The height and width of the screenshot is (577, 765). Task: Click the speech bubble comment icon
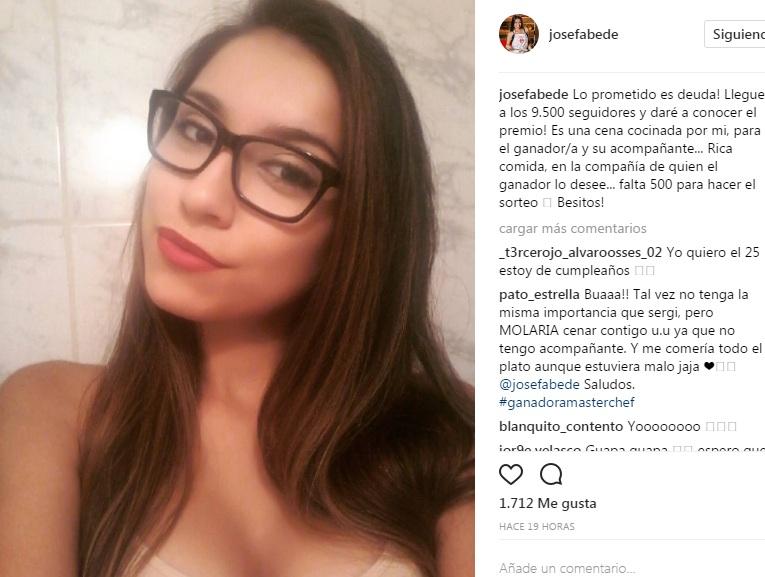tap(551, 474)
